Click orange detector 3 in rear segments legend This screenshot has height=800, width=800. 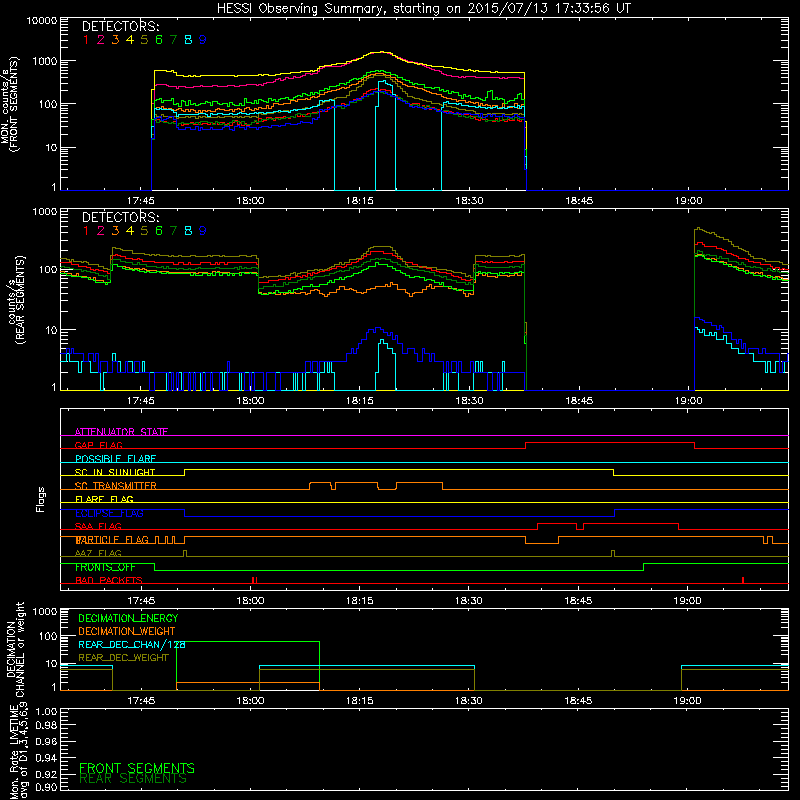pos(115,231)
